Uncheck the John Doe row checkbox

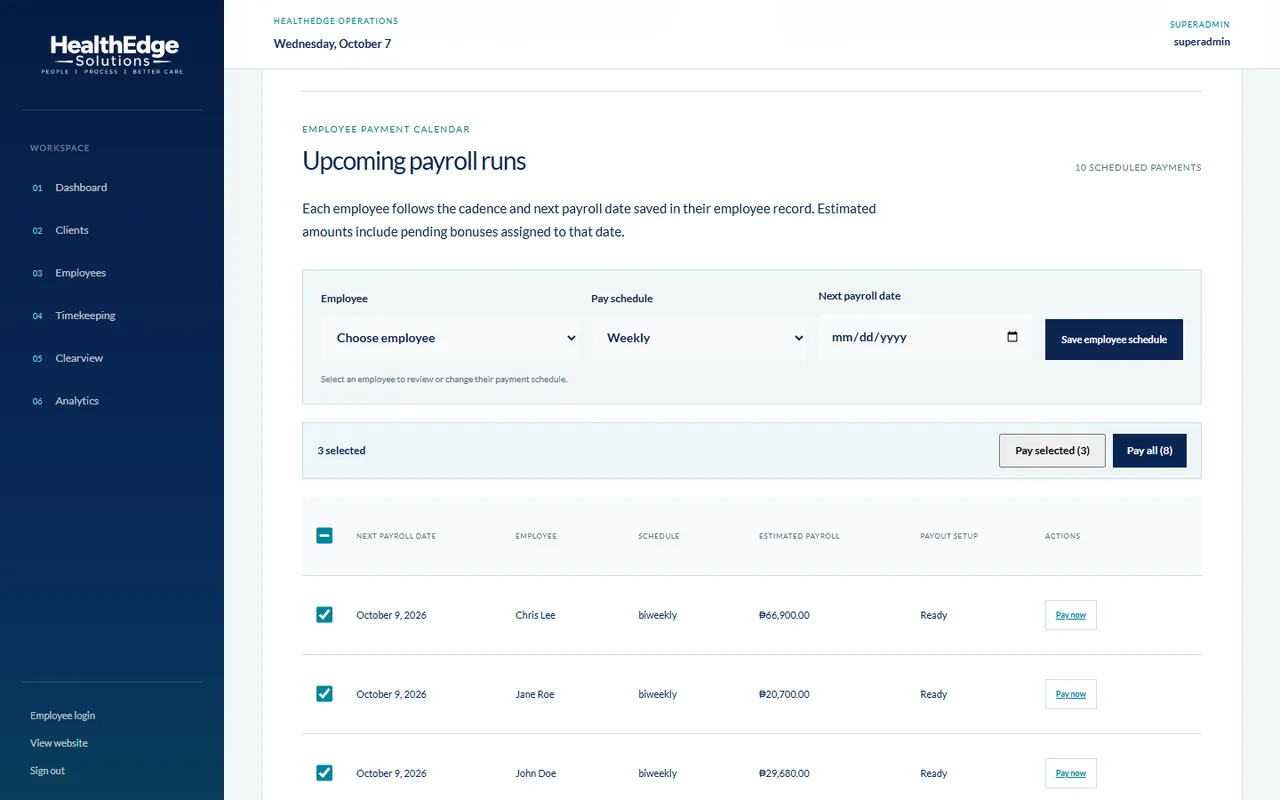(324, 773)
